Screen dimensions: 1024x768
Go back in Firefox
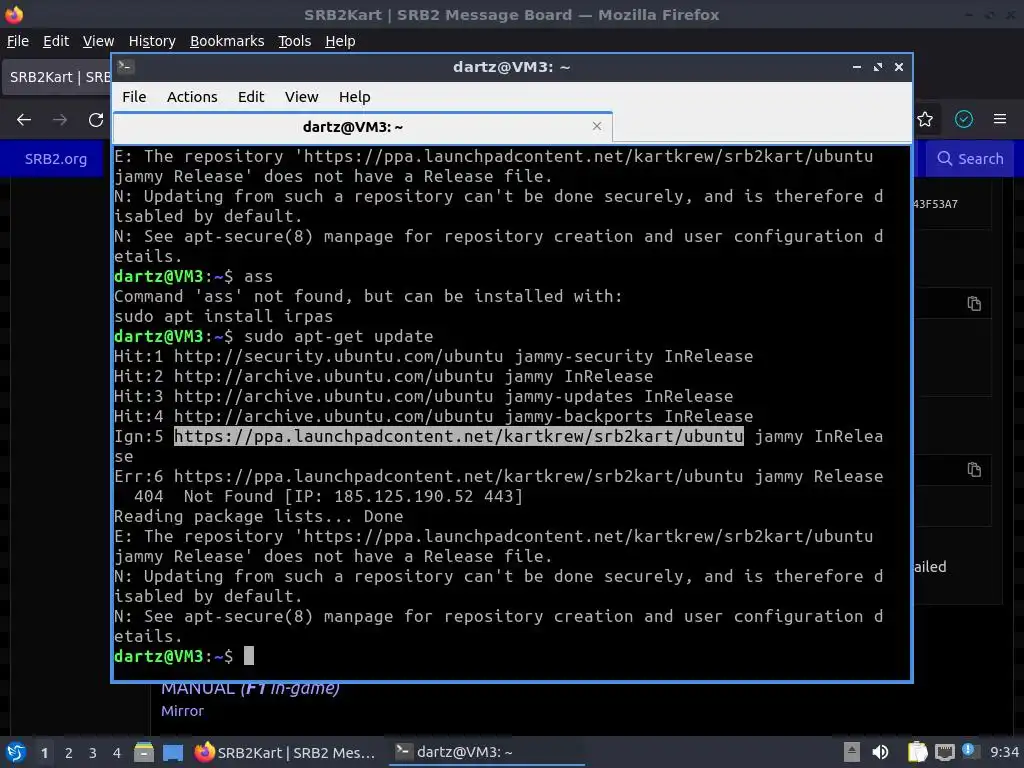(x=24, y=120)
